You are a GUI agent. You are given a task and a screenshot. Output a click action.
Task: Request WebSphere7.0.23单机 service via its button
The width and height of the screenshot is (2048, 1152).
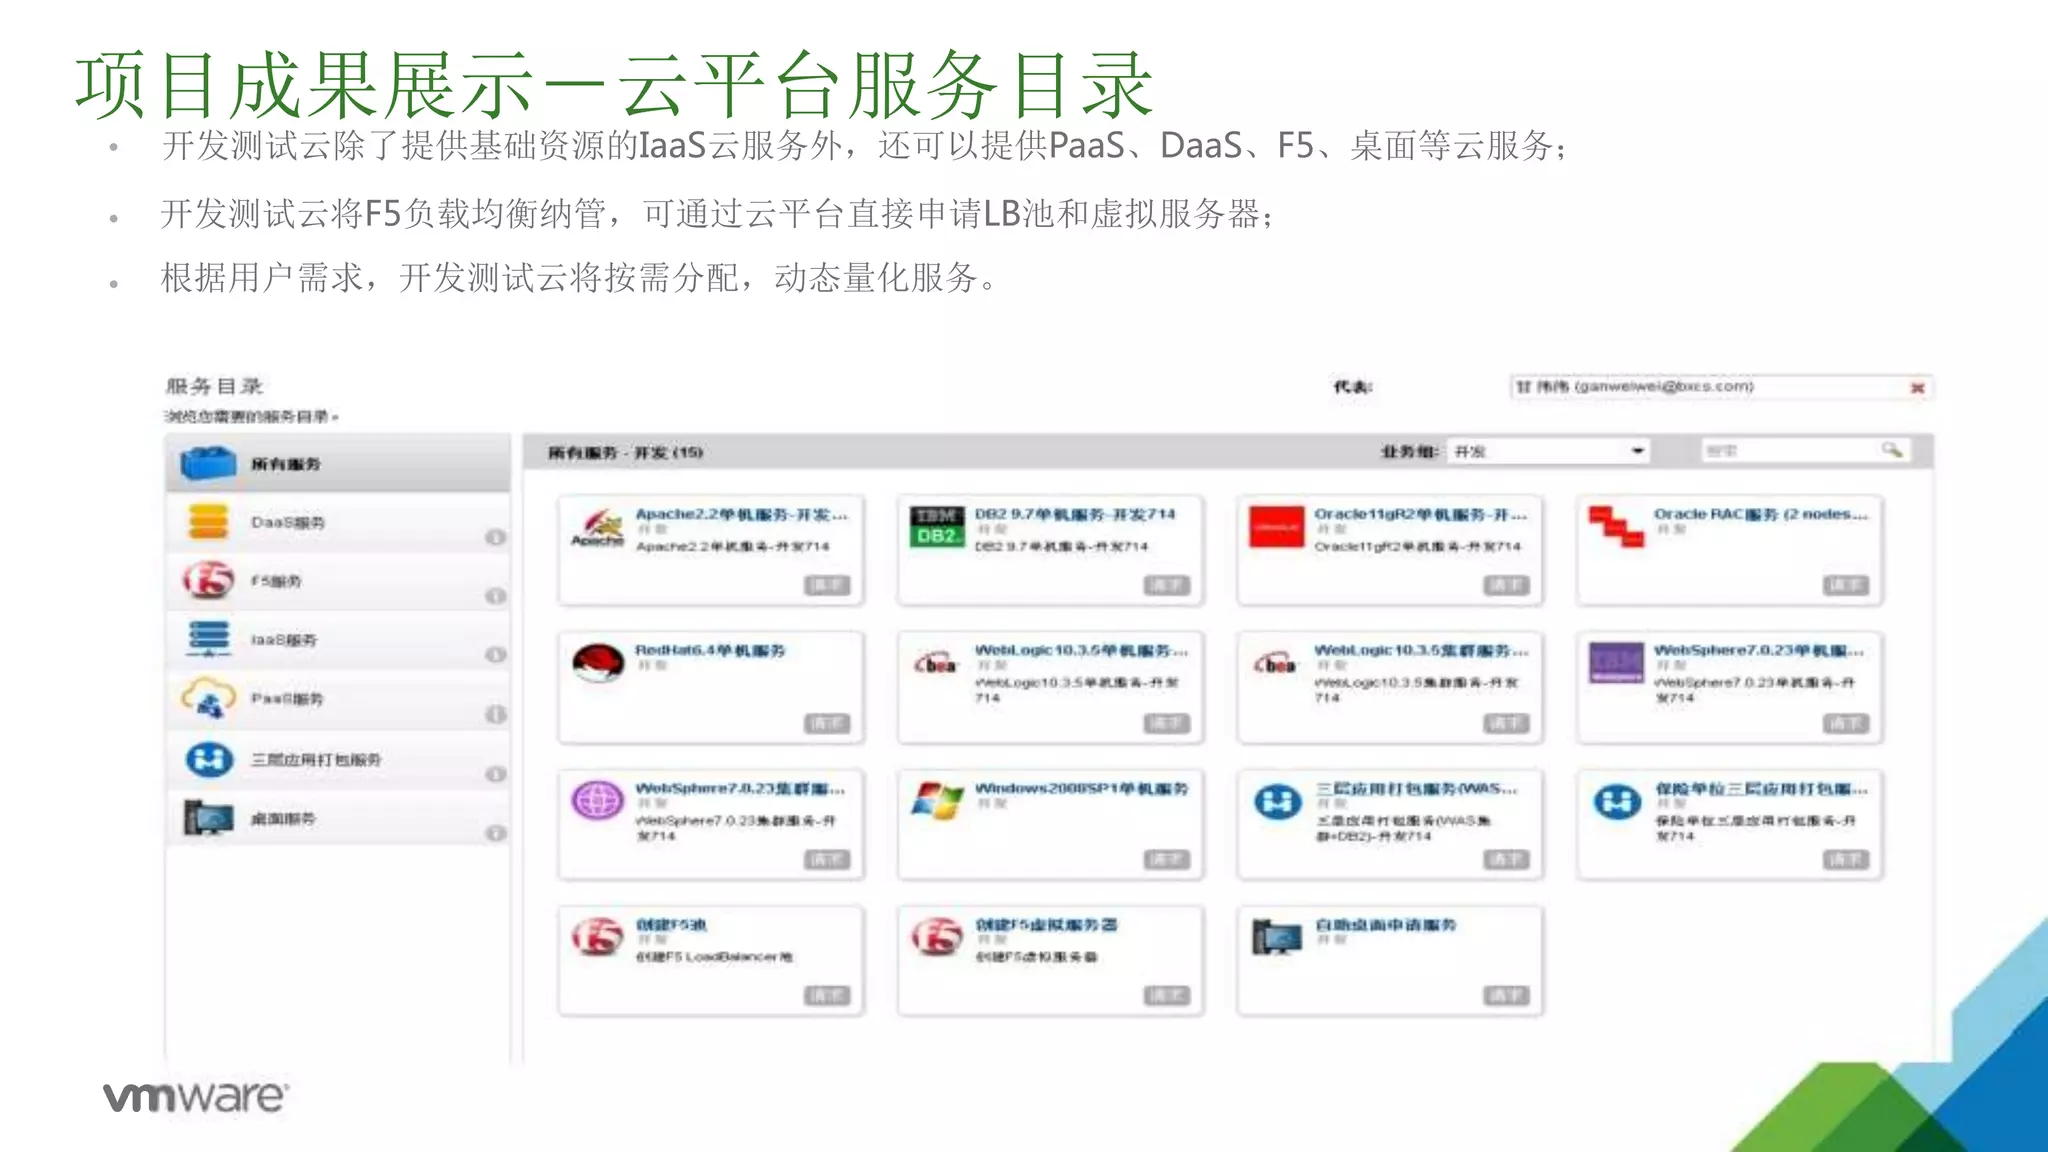point(1846,722)
